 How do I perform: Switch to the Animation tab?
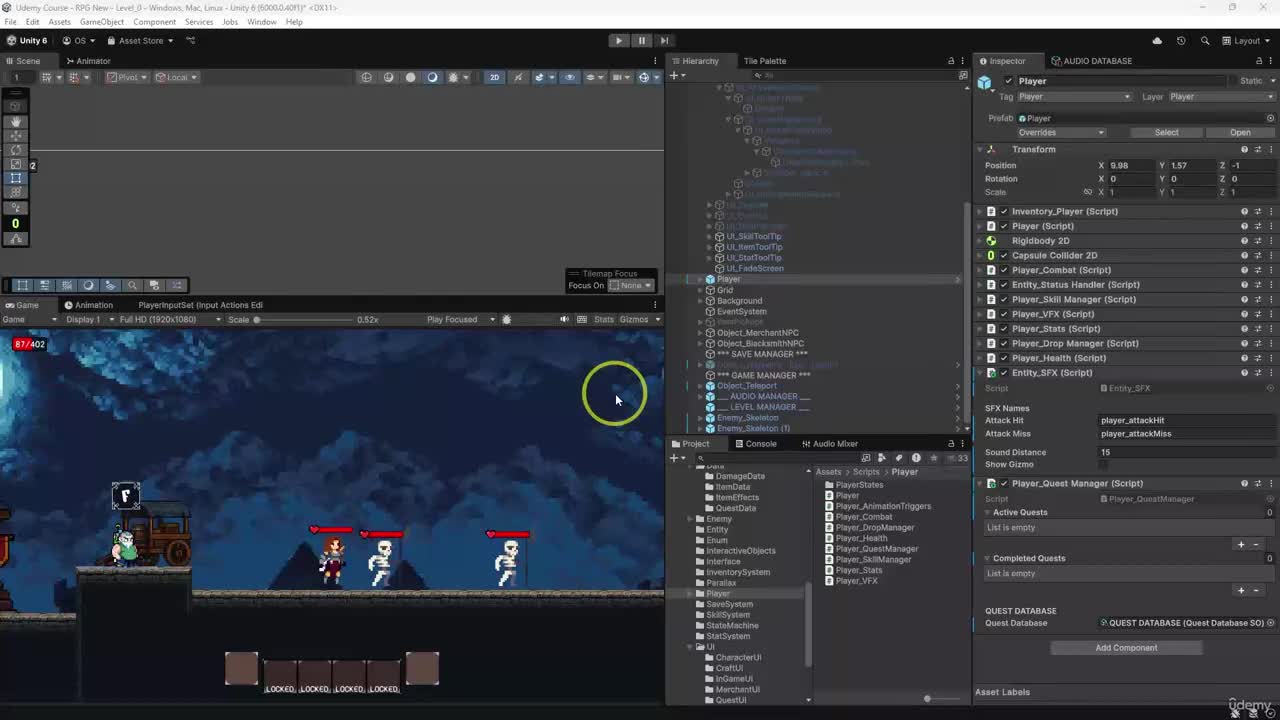point(89,305)
